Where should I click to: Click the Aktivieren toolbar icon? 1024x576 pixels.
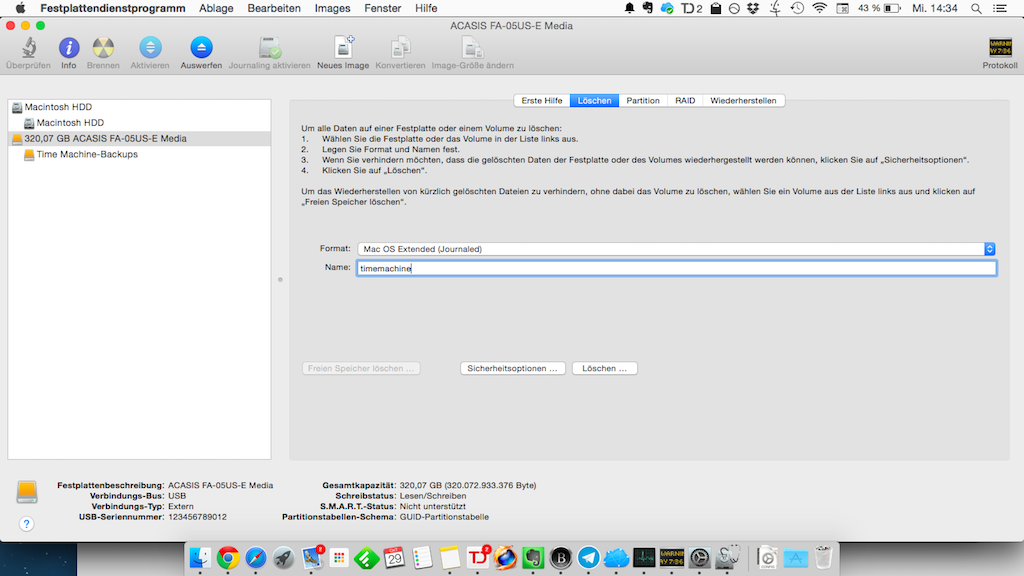click(149, 48)
